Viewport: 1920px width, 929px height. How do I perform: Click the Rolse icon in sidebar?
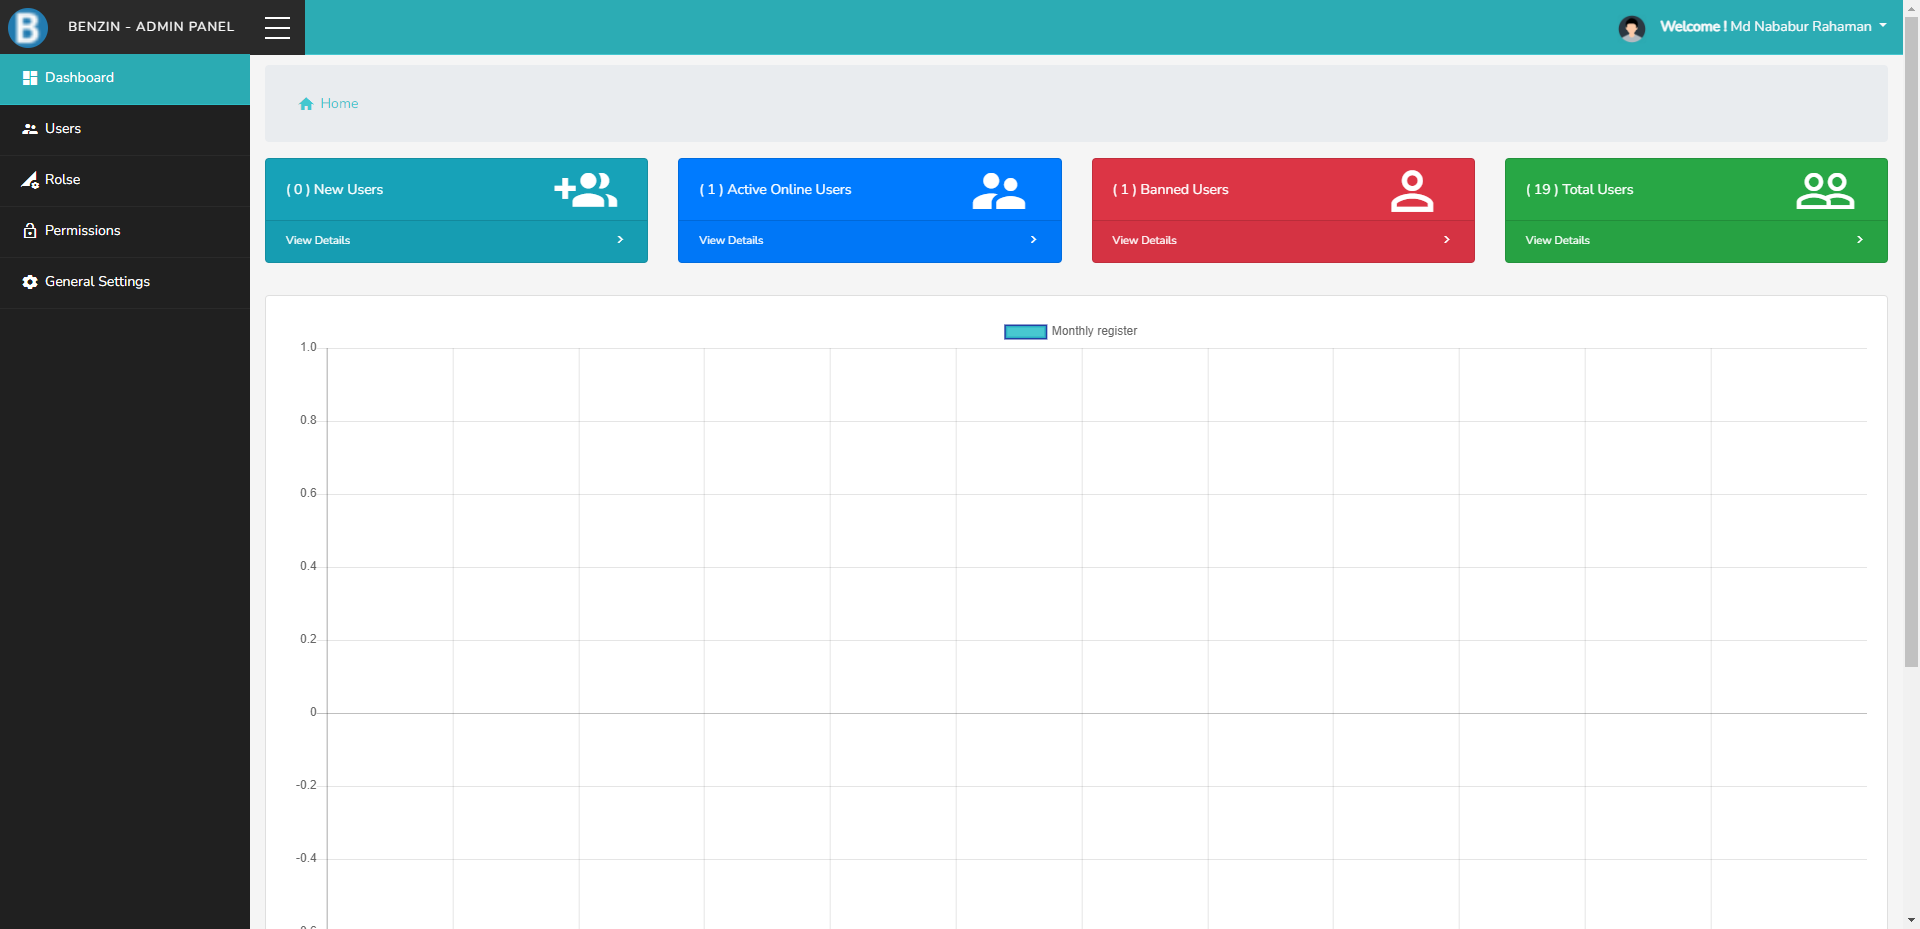(x=30, y=180)
